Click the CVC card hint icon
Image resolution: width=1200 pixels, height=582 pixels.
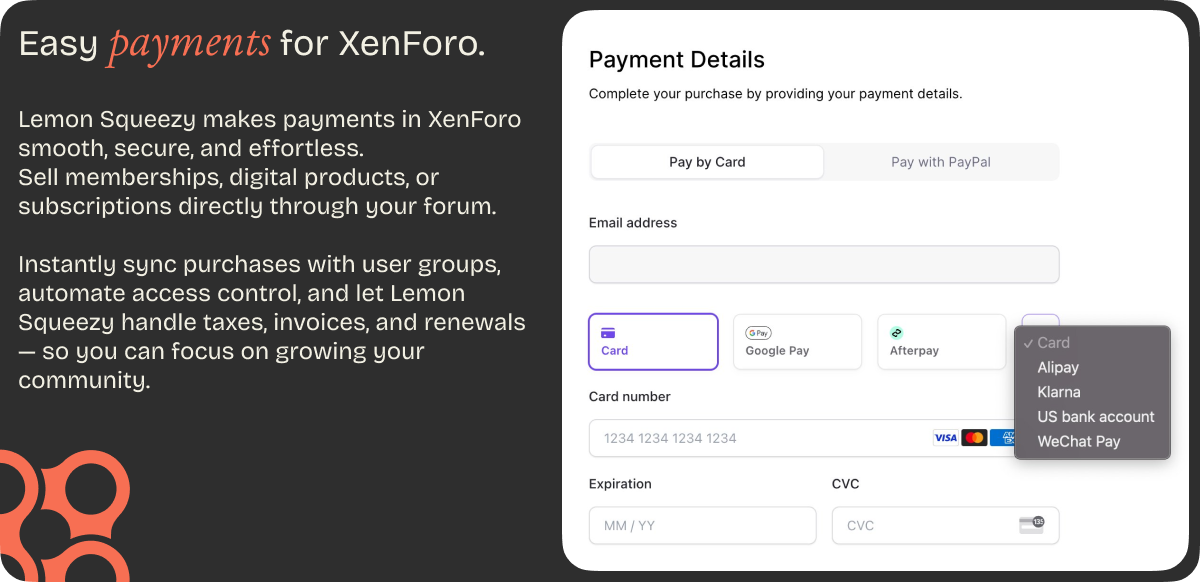point(1031,524)
